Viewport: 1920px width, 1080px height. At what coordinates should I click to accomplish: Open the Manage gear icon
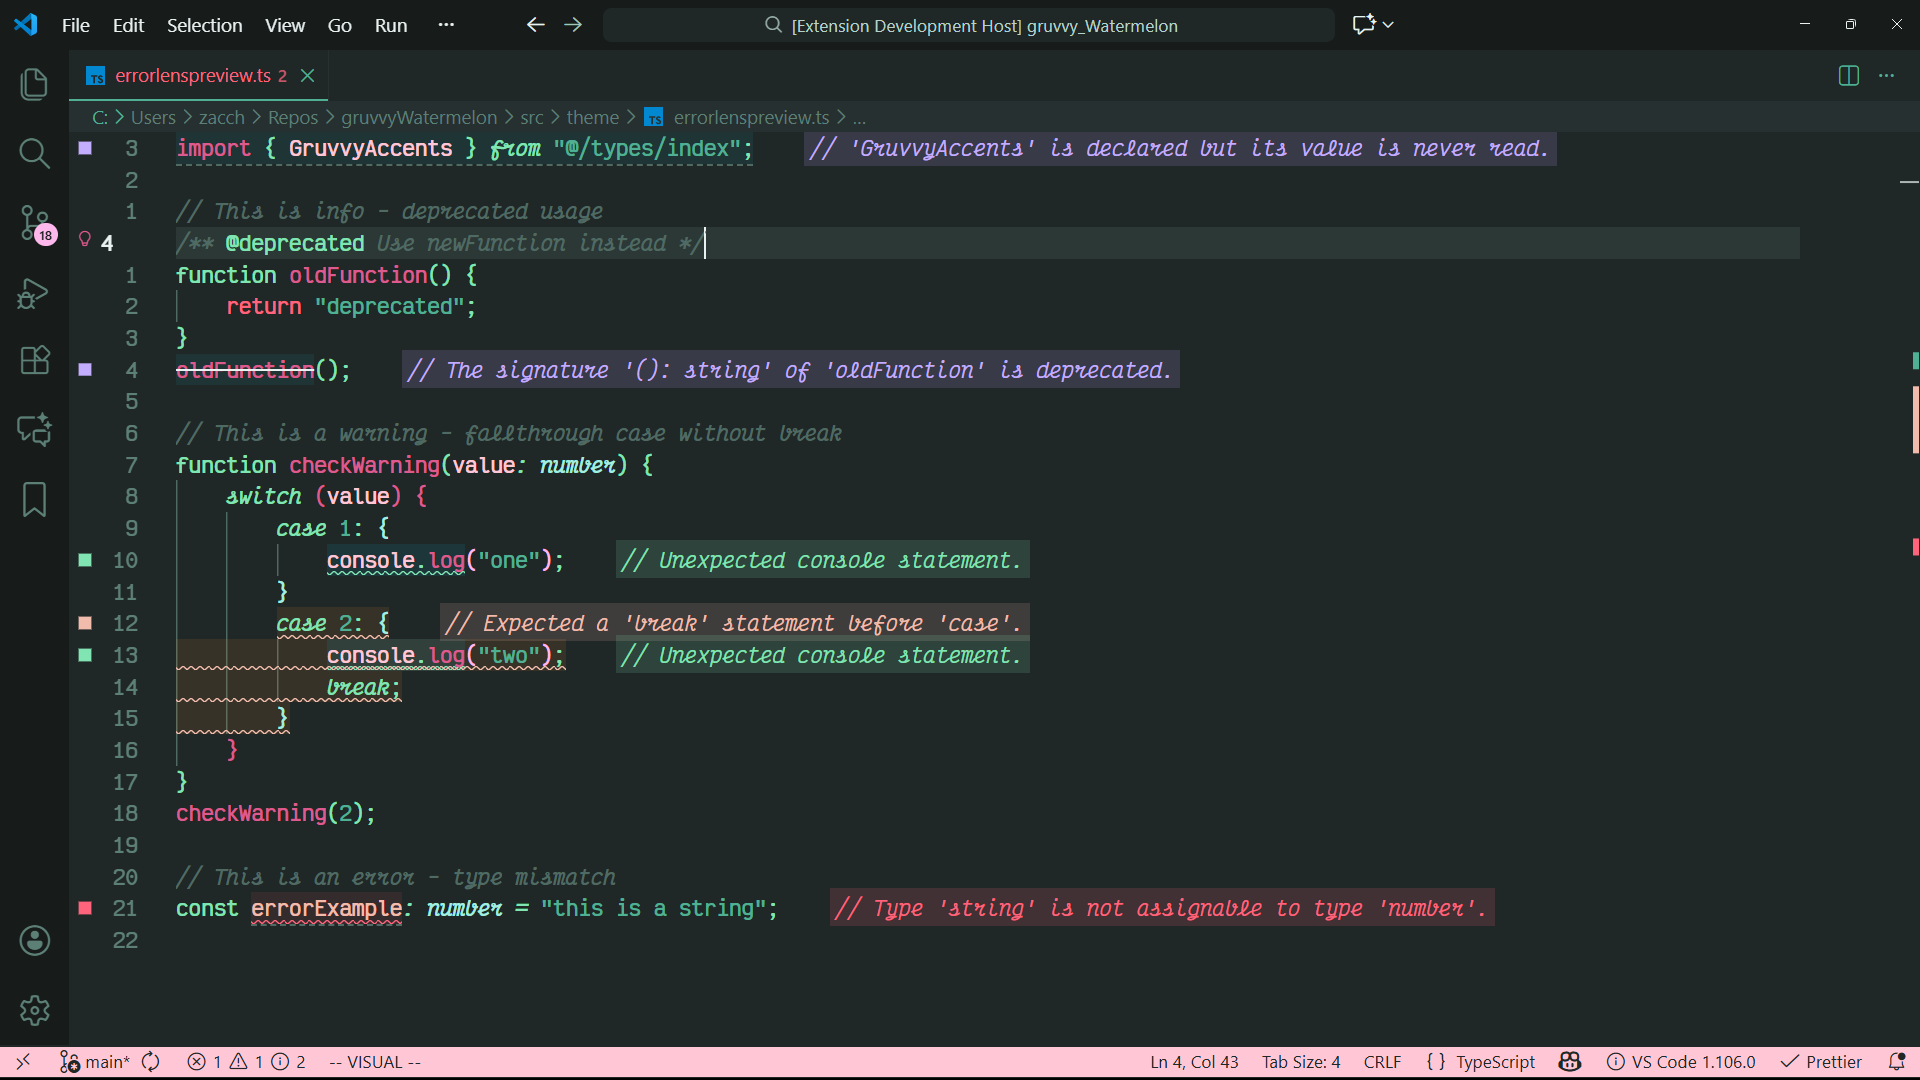(x=34, y=1010)
